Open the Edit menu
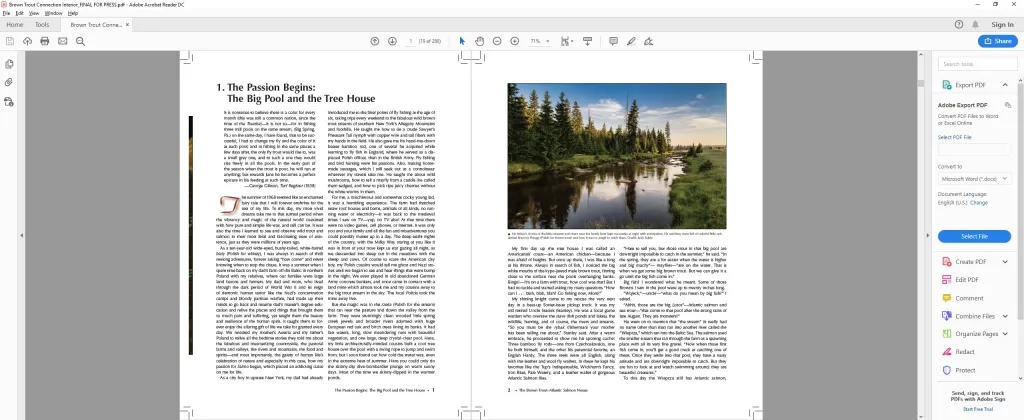The width and height of the screenshot is (1024, 420). pos(20,13)
